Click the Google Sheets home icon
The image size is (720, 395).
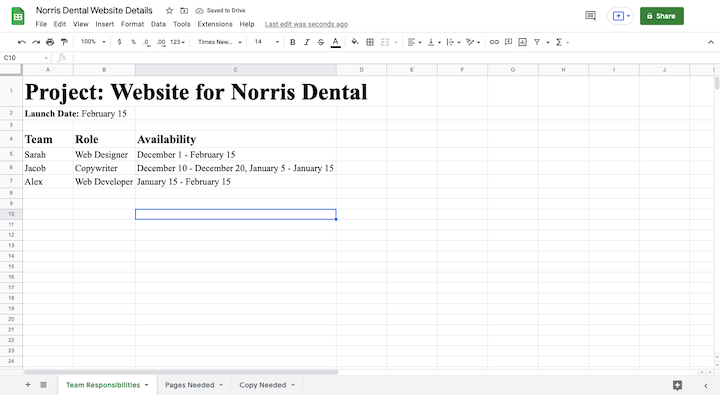point(18,17)
